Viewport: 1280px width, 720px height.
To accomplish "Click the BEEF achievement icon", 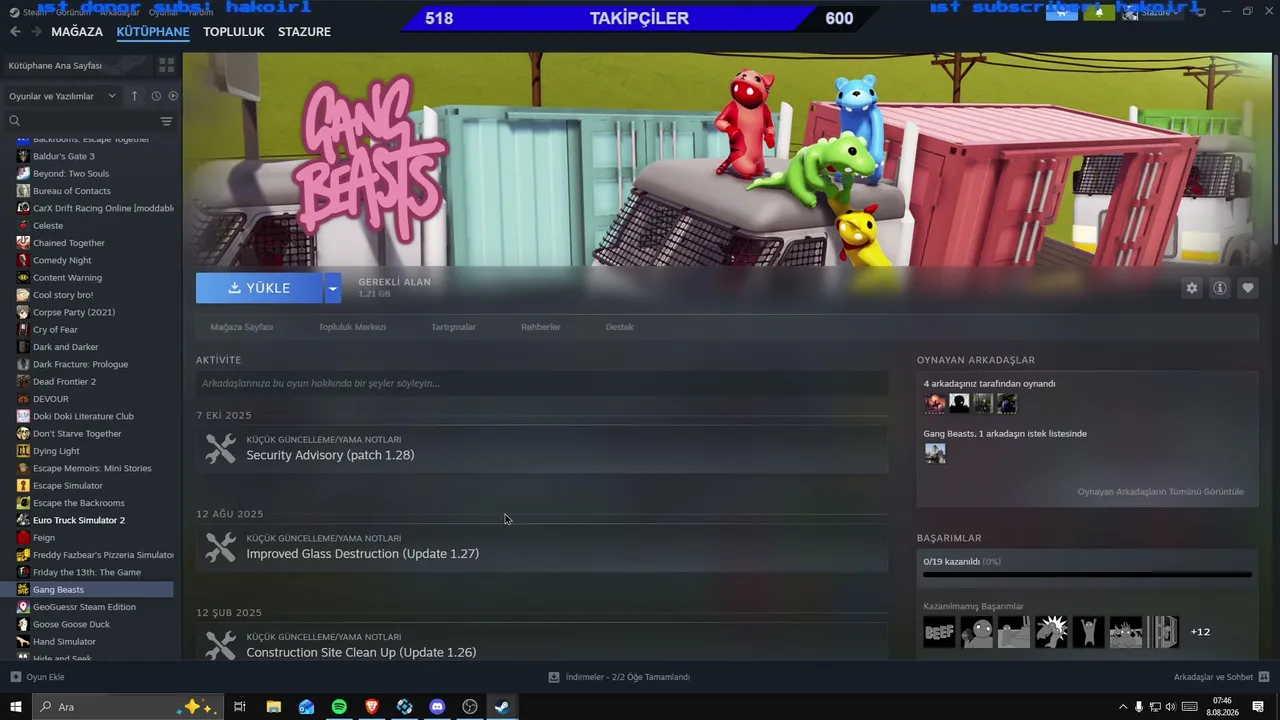I will pyautogui.click(x=939, y=632).
